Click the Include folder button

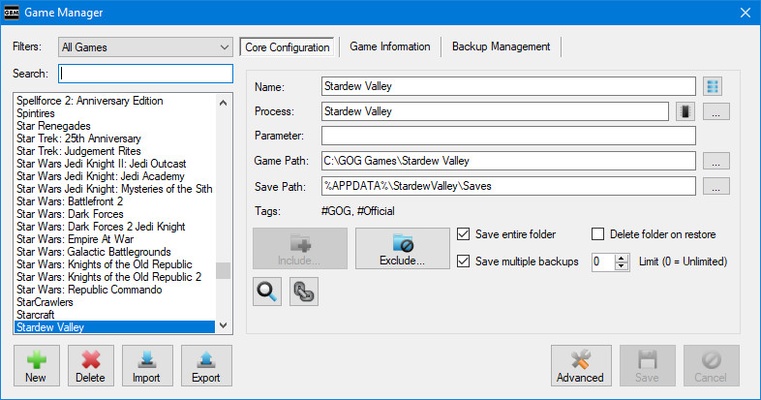coord(300,249)
